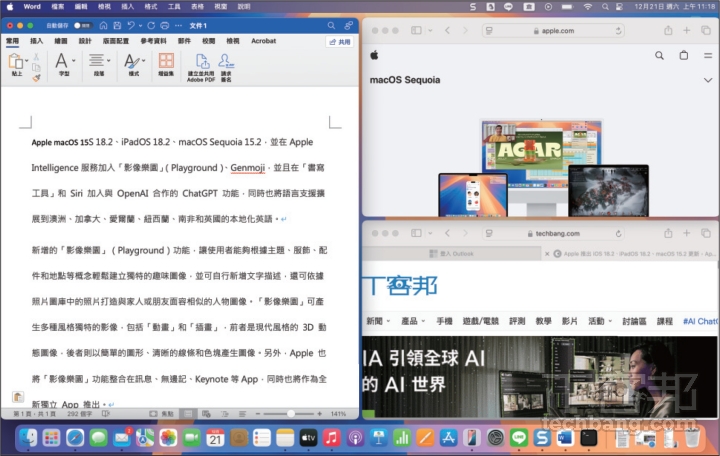This screenshot has width=720, height=456.
Task: Toggle 焦點 (Focus) mode in Word status bar
Action: (161, 414)
